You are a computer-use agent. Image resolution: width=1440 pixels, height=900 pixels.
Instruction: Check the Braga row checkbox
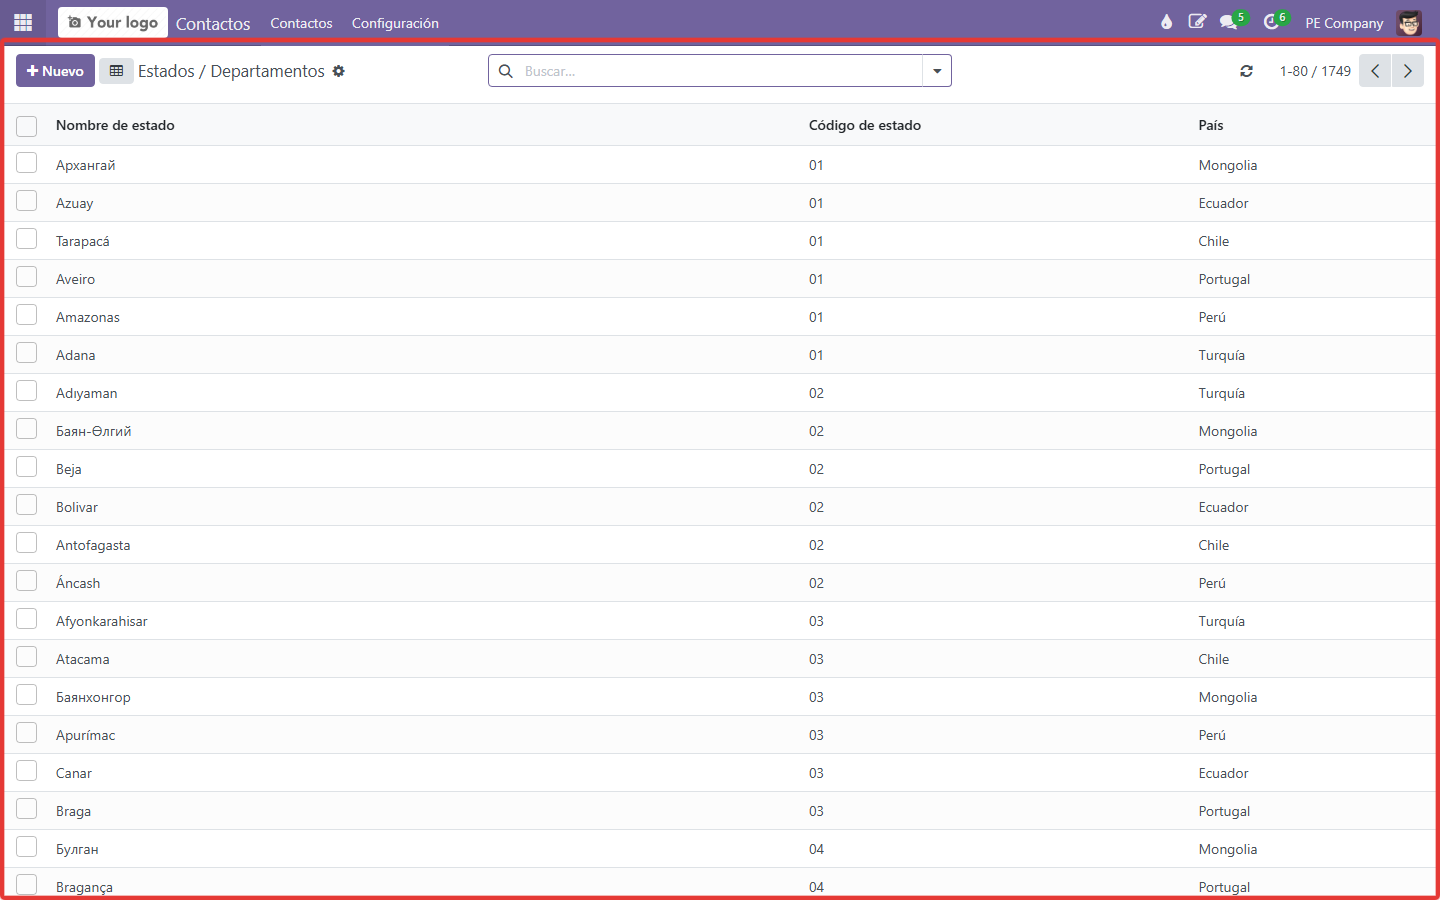click(x=27, y=809)
